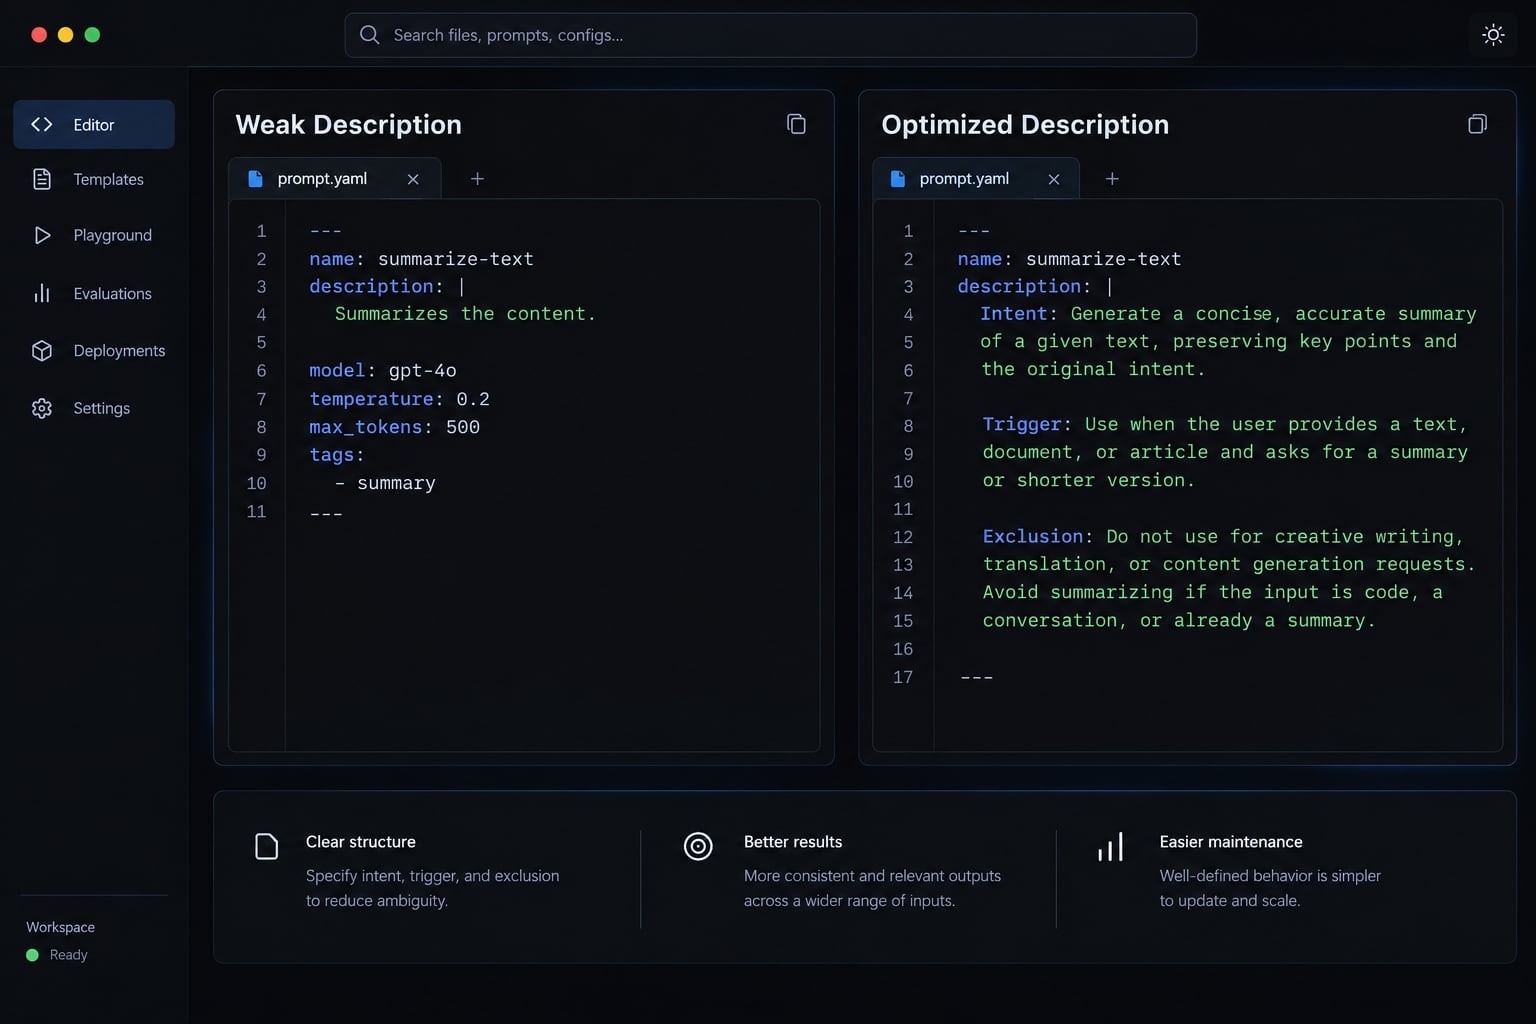
Task: Go to Playground in the sidebar
Action: [x=94, y=235]
